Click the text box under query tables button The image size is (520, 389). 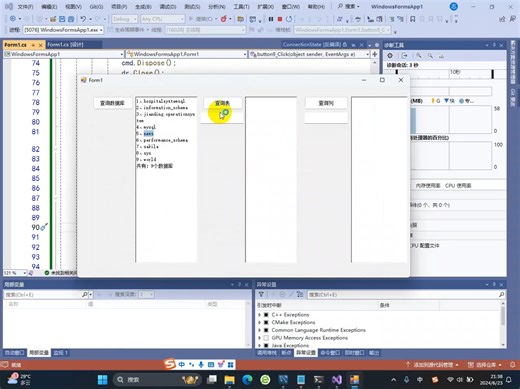point(222,118)
